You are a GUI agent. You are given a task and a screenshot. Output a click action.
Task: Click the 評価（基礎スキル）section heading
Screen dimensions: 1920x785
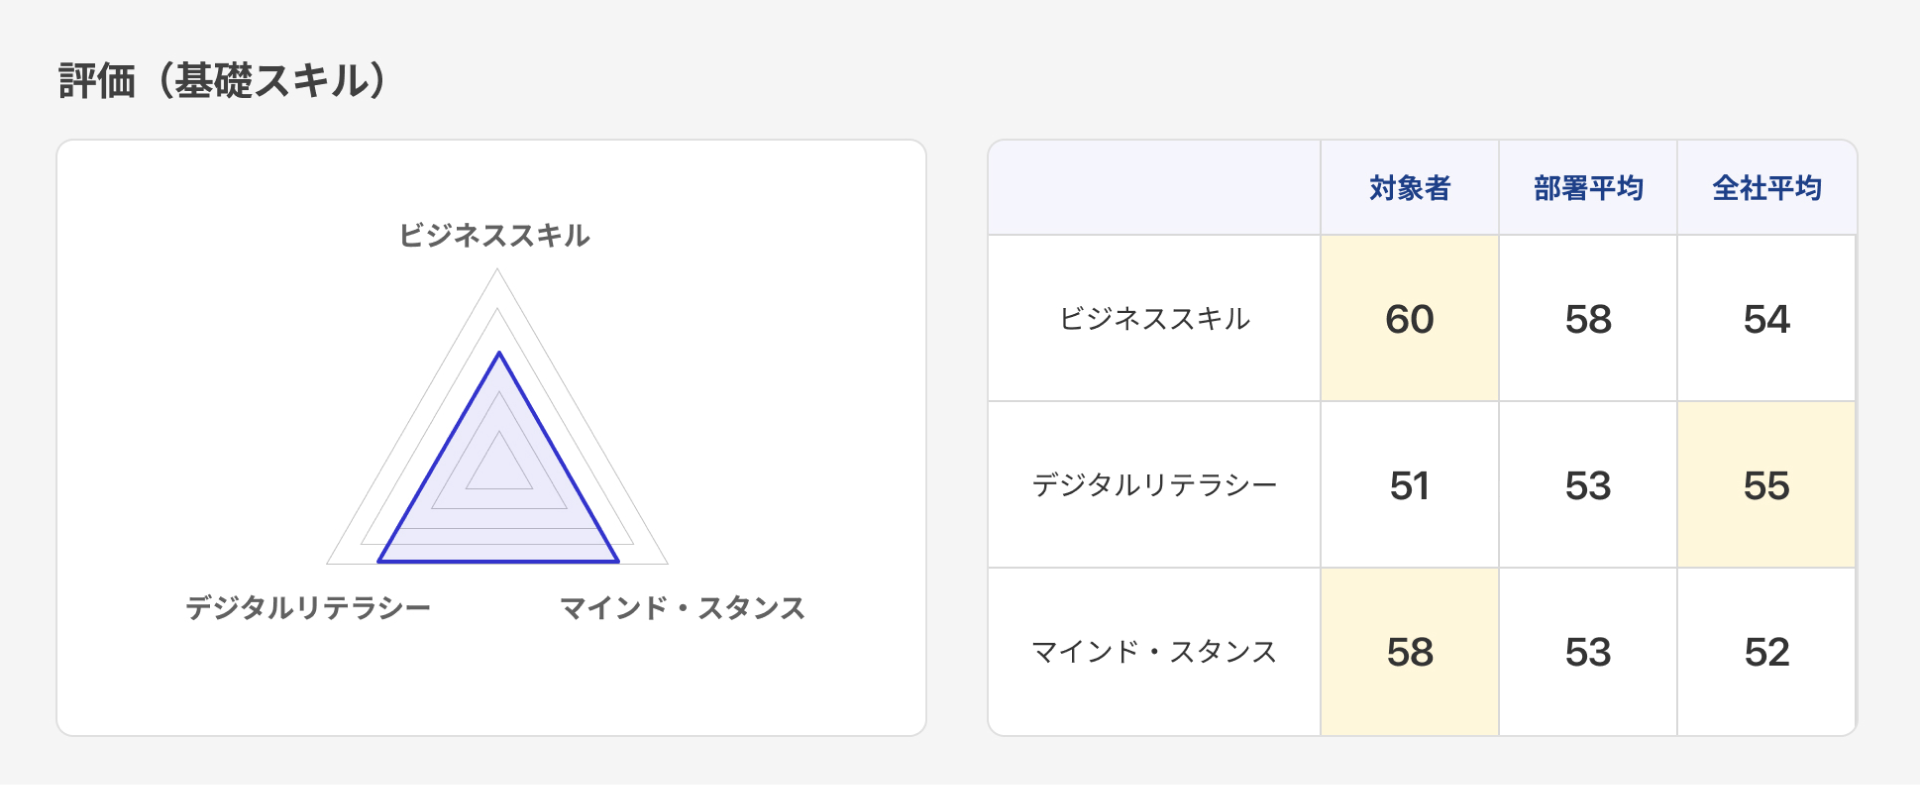(x=222, y=81)
